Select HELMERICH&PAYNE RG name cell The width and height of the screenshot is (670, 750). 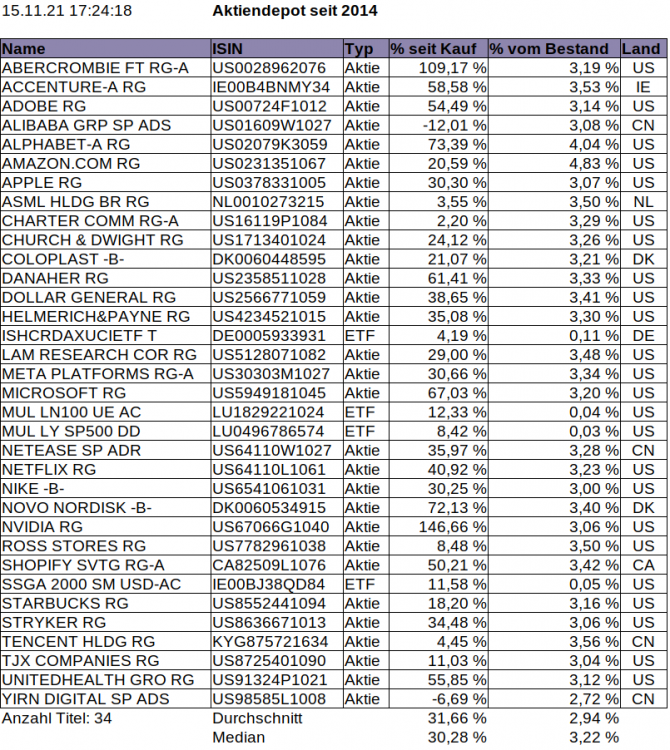coord(105,317)
